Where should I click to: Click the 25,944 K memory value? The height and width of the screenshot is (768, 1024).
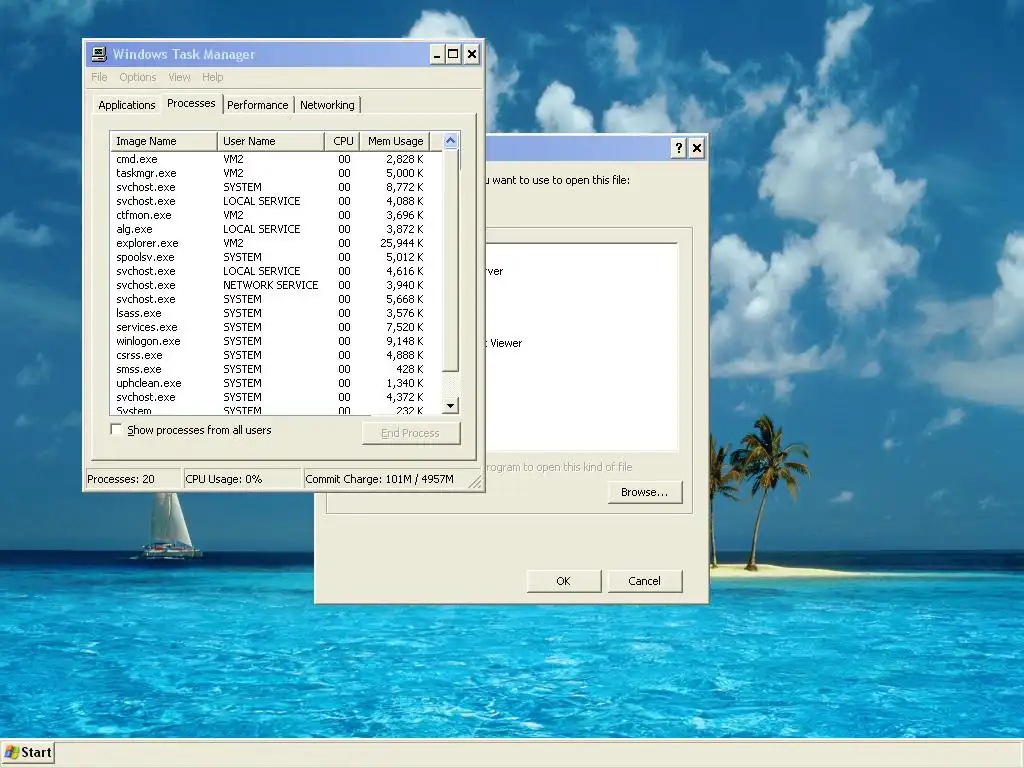coord(402,243)
